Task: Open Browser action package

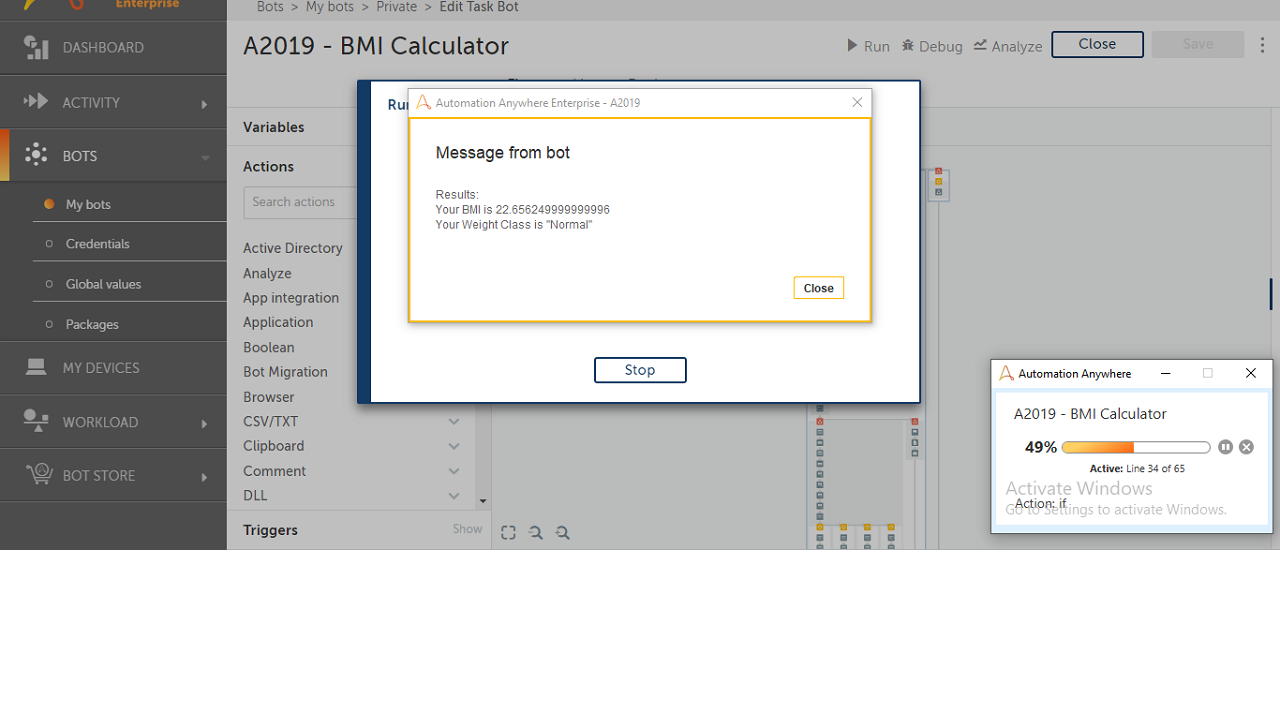Action: [269, 397]
